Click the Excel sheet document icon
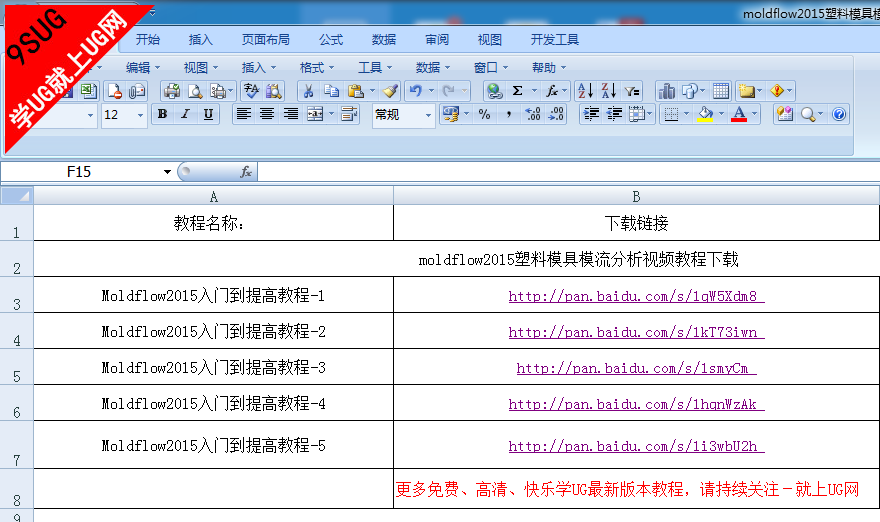This screenshot has height=522, width=880. tap(89, 91)
